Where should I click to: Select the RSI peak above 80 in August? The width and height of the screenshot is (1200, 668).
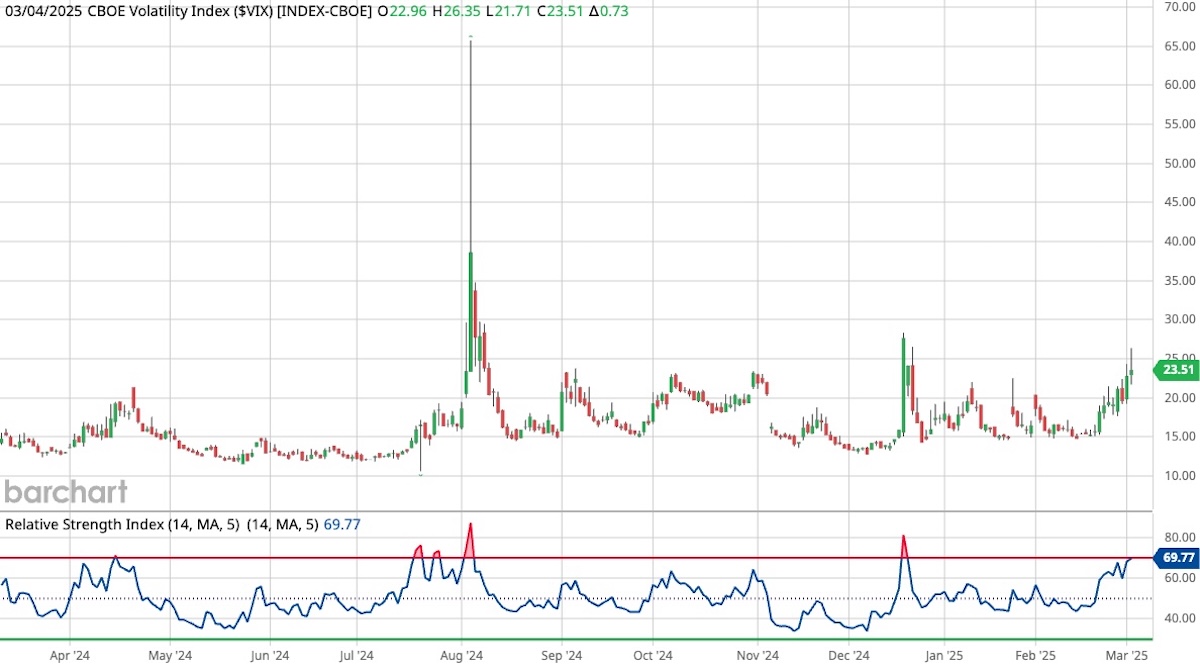471,525
